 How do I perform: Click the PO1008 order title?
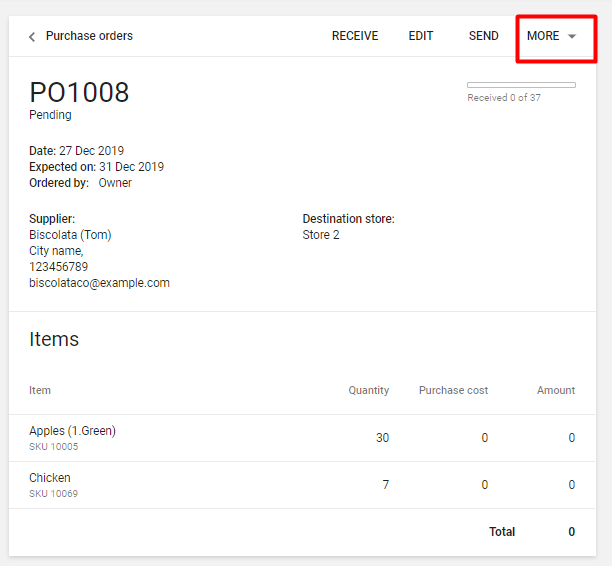coord(79,92)
